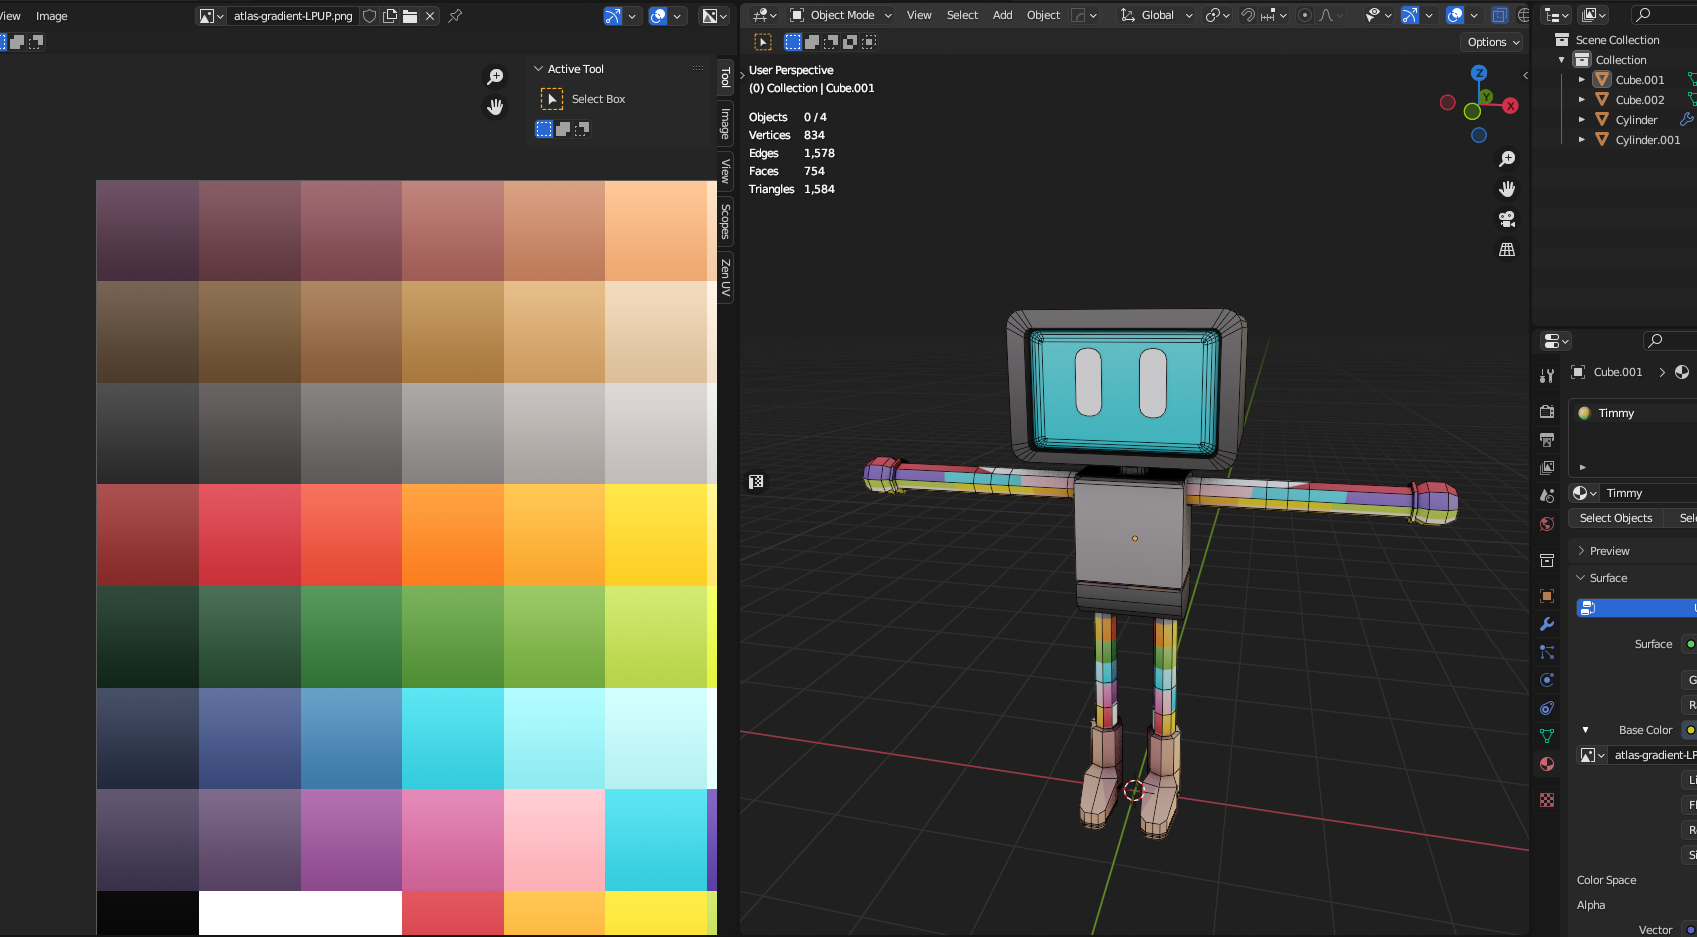Screen dimensions: 1697x937
Task: Expand the Cube.001 outliner item
Action: (1581, 80)
